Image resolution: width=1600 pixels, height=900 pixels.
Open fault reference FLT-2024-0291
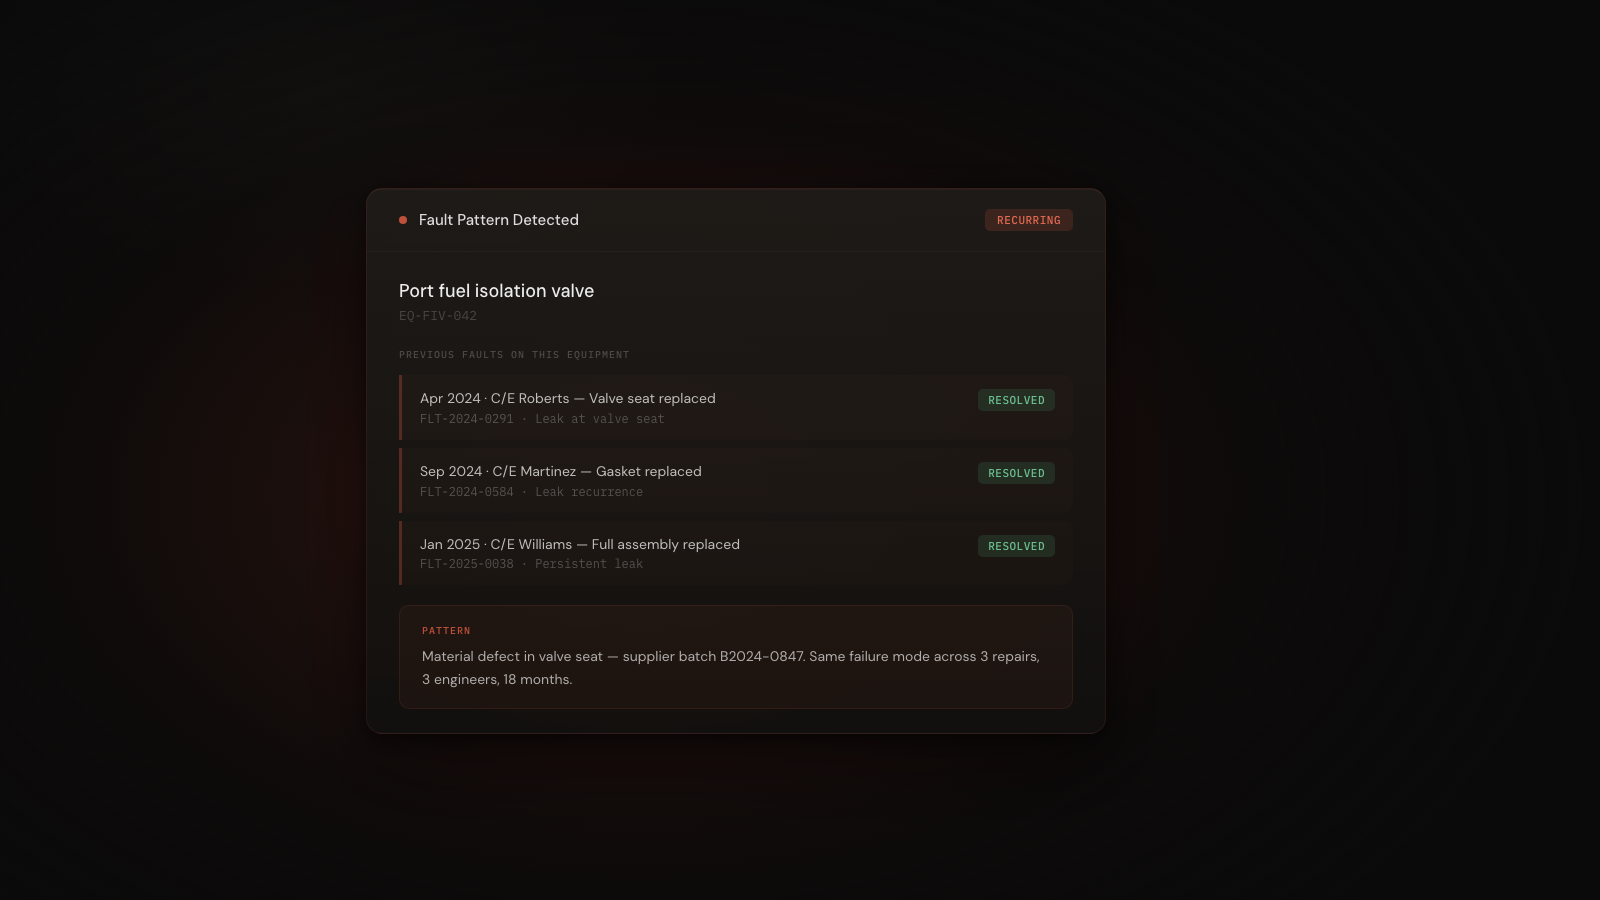click(466, 419)
